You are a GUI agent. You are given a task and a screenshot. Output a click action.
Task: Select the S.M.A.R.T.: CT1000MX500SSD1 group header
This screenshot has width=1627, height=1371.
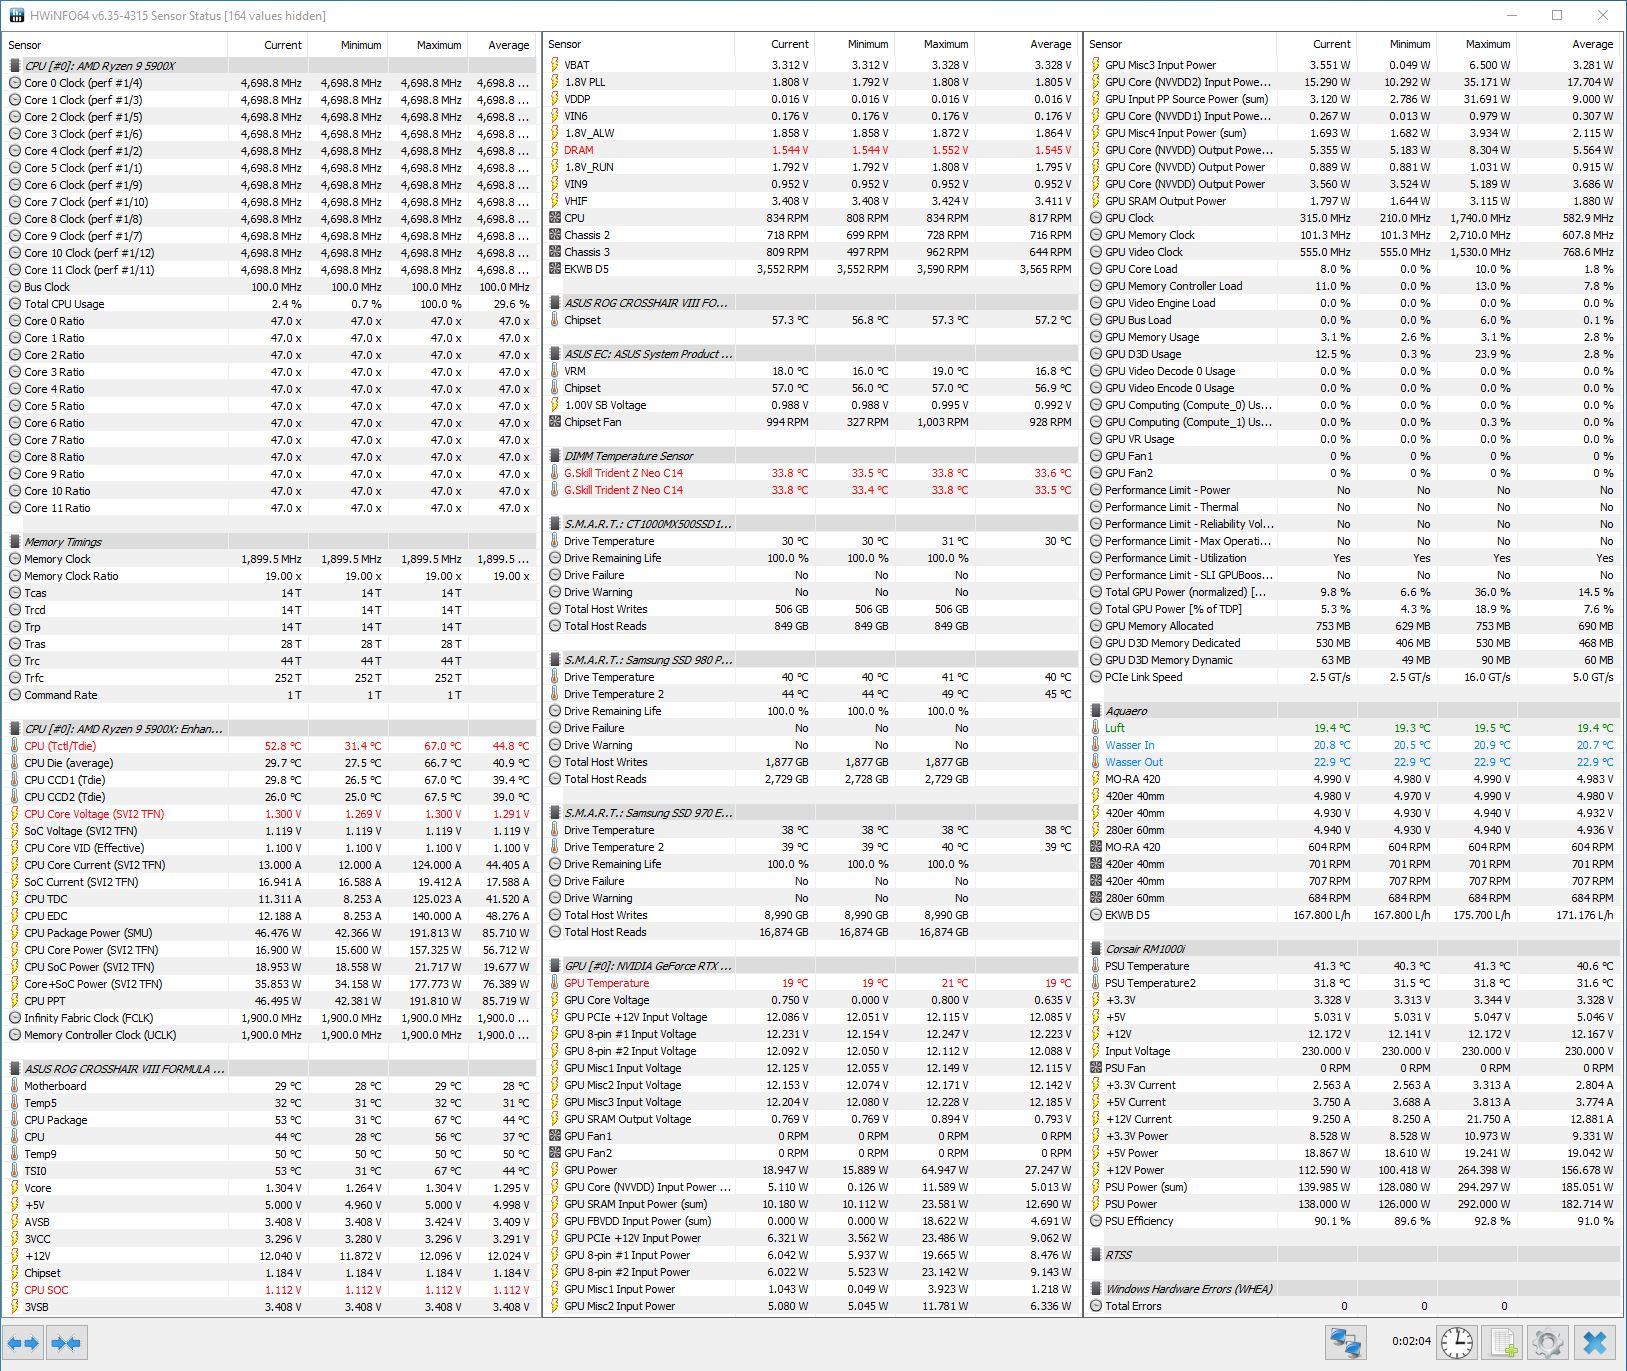pyautogui.click(x=811, y=524)
